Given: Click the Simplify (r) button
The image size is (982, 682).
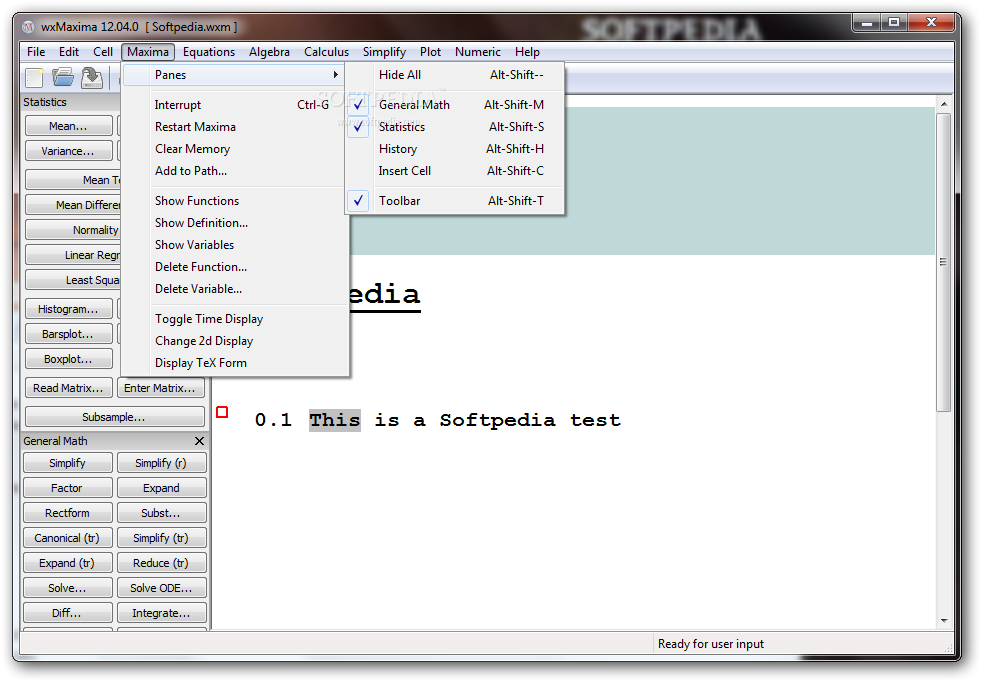Looking at the screenshot, I should [162, 463].
